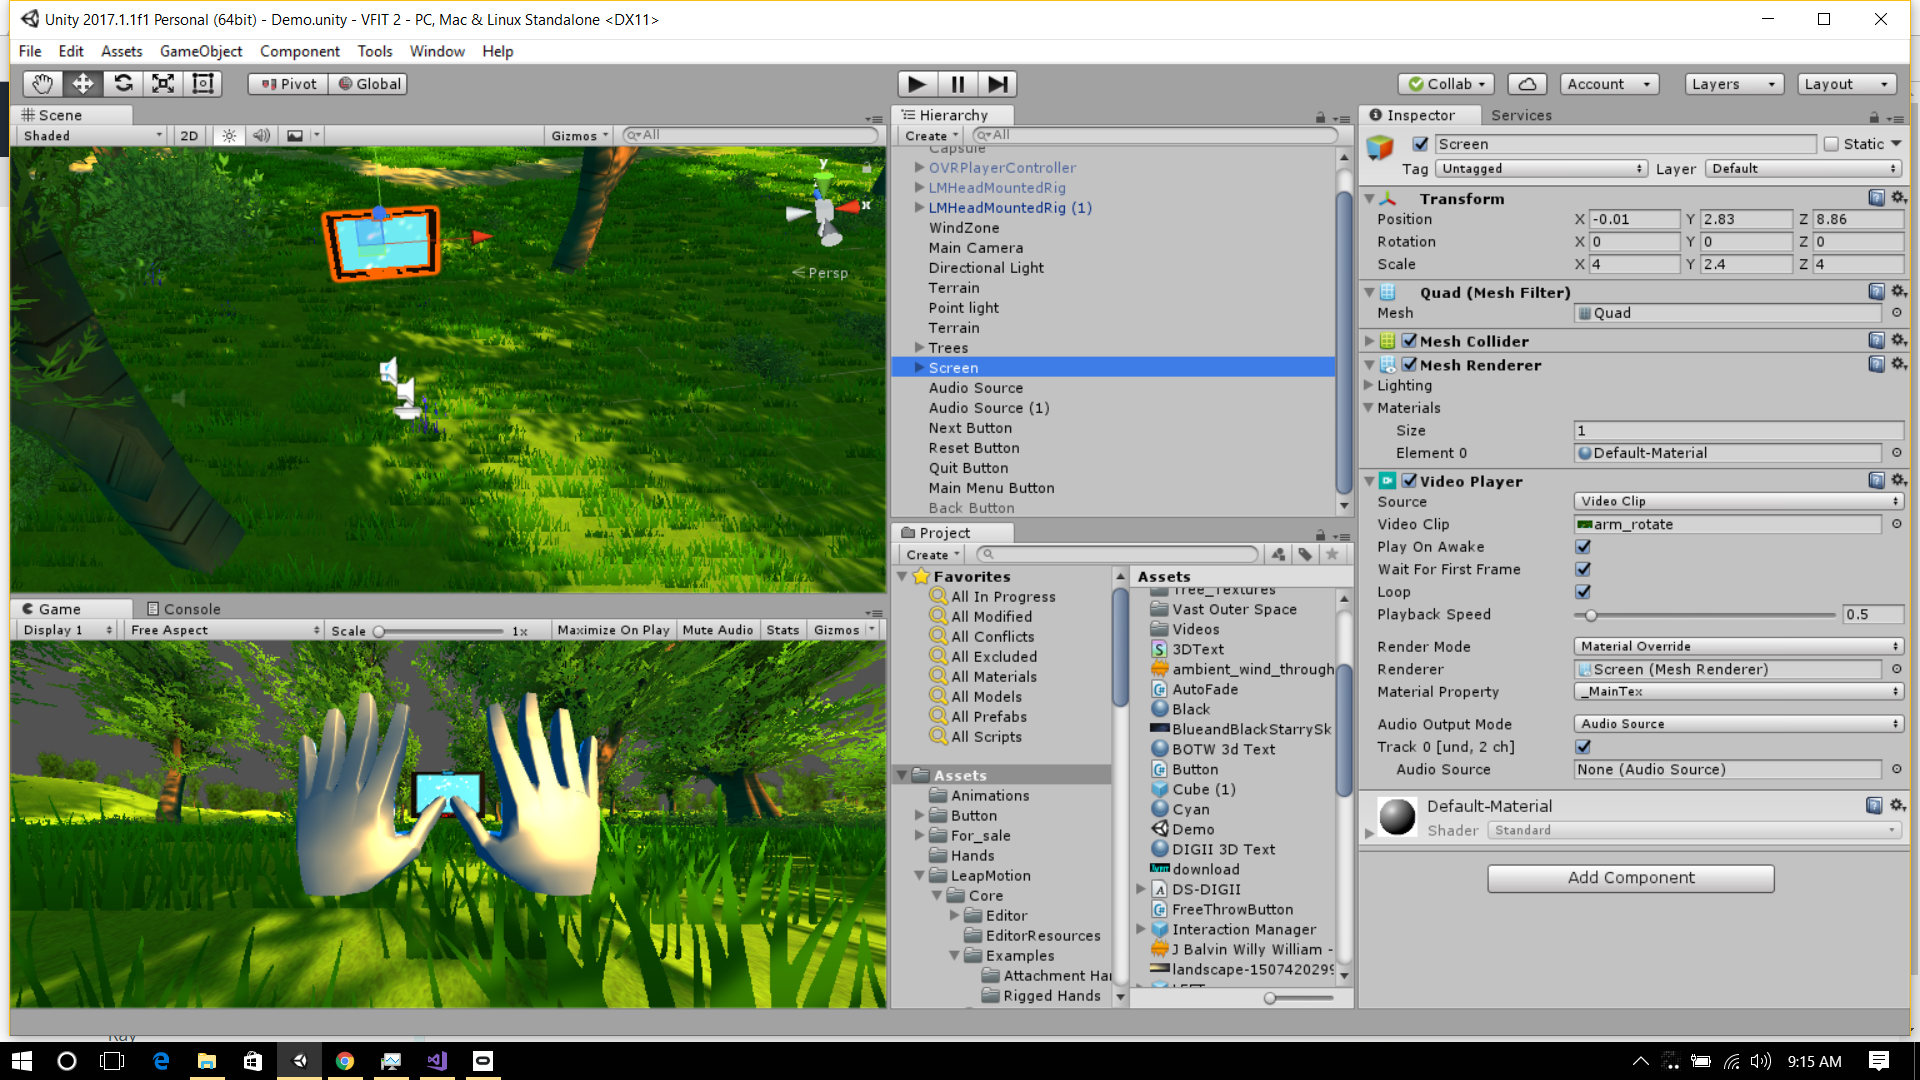Click the Step frame button
This screenshot has height=1080, width=1920.
(x=997, y=84)
